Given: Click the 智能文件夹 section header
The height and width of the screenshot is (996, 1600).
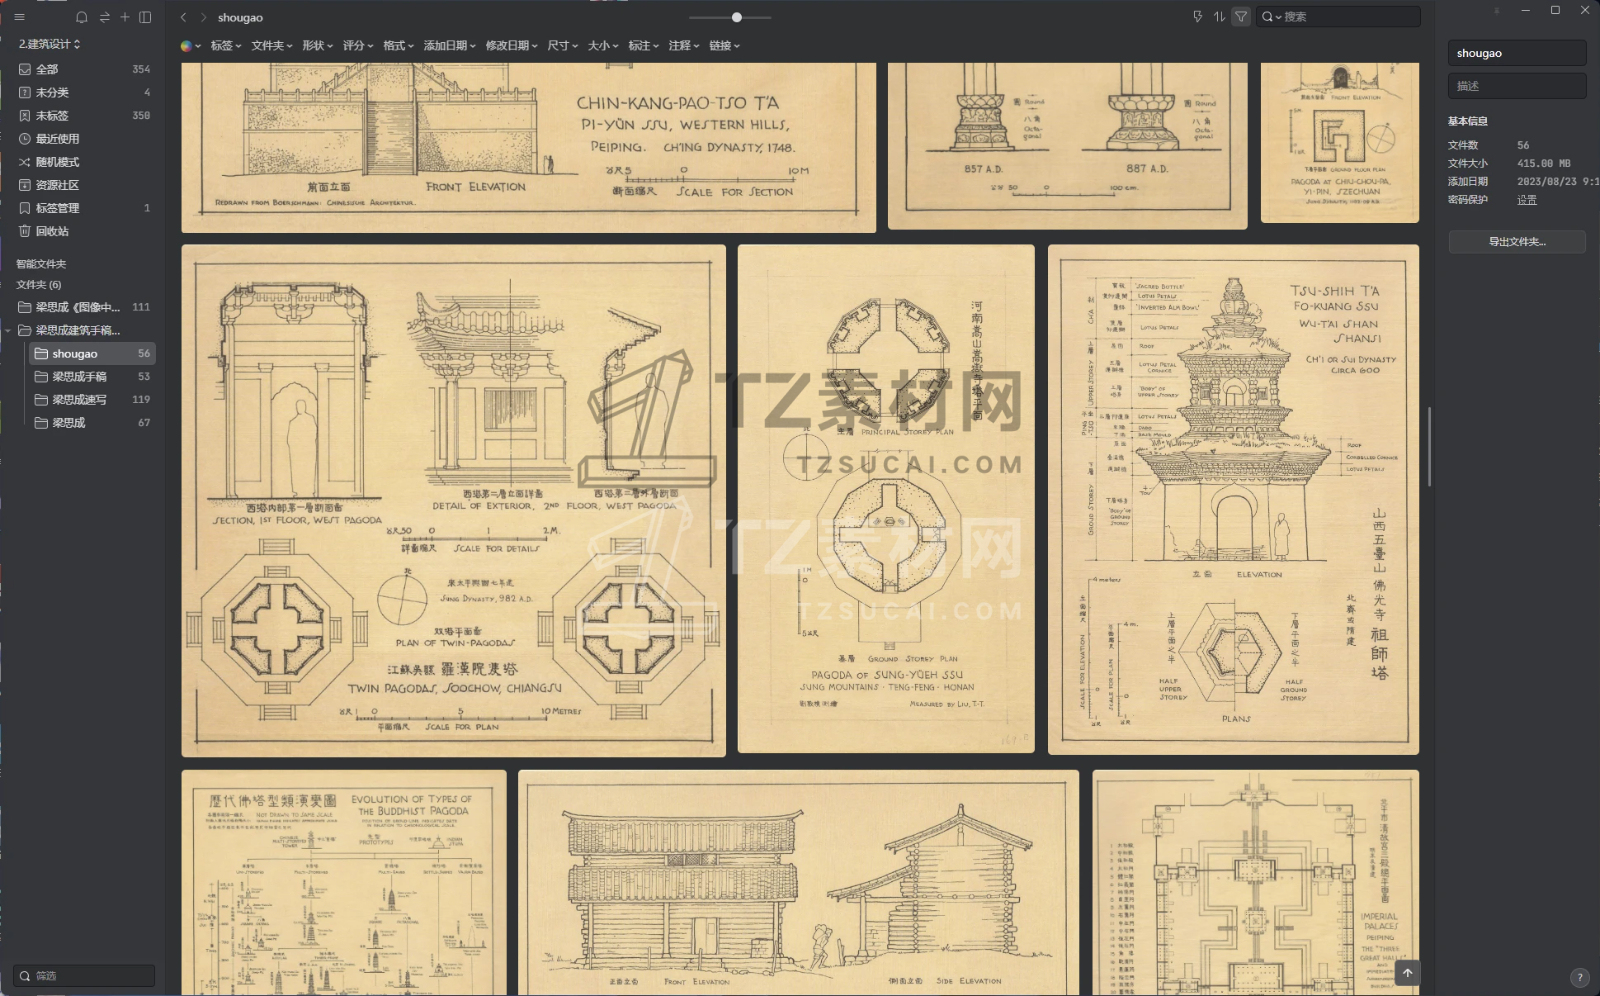Looking at the screenshot, I should coord(41,264).
